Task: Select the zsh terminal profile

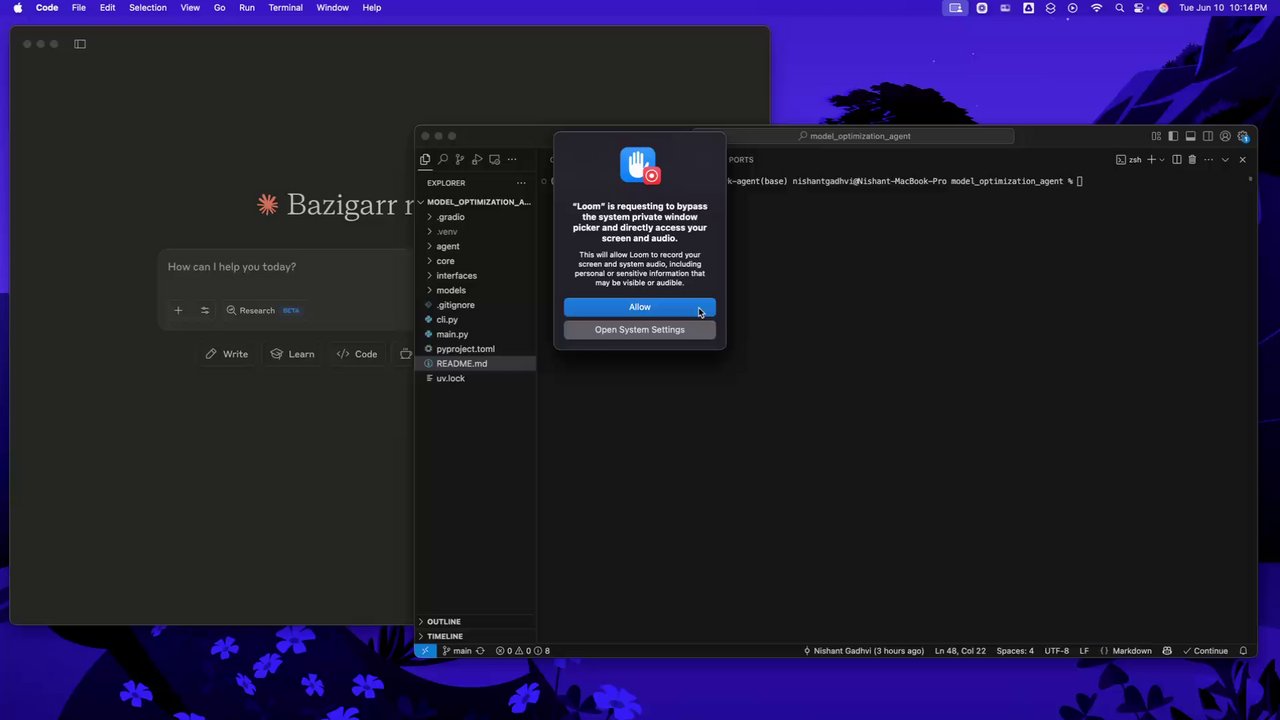Action: click(x=1129, y=160)
